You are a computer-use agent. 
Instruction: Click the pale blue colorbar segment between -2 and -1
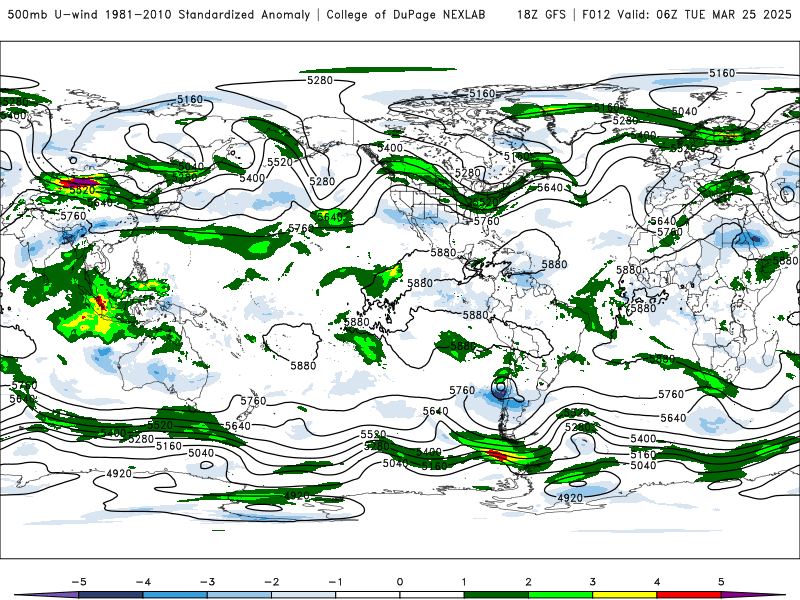click(x=304, y=595)
